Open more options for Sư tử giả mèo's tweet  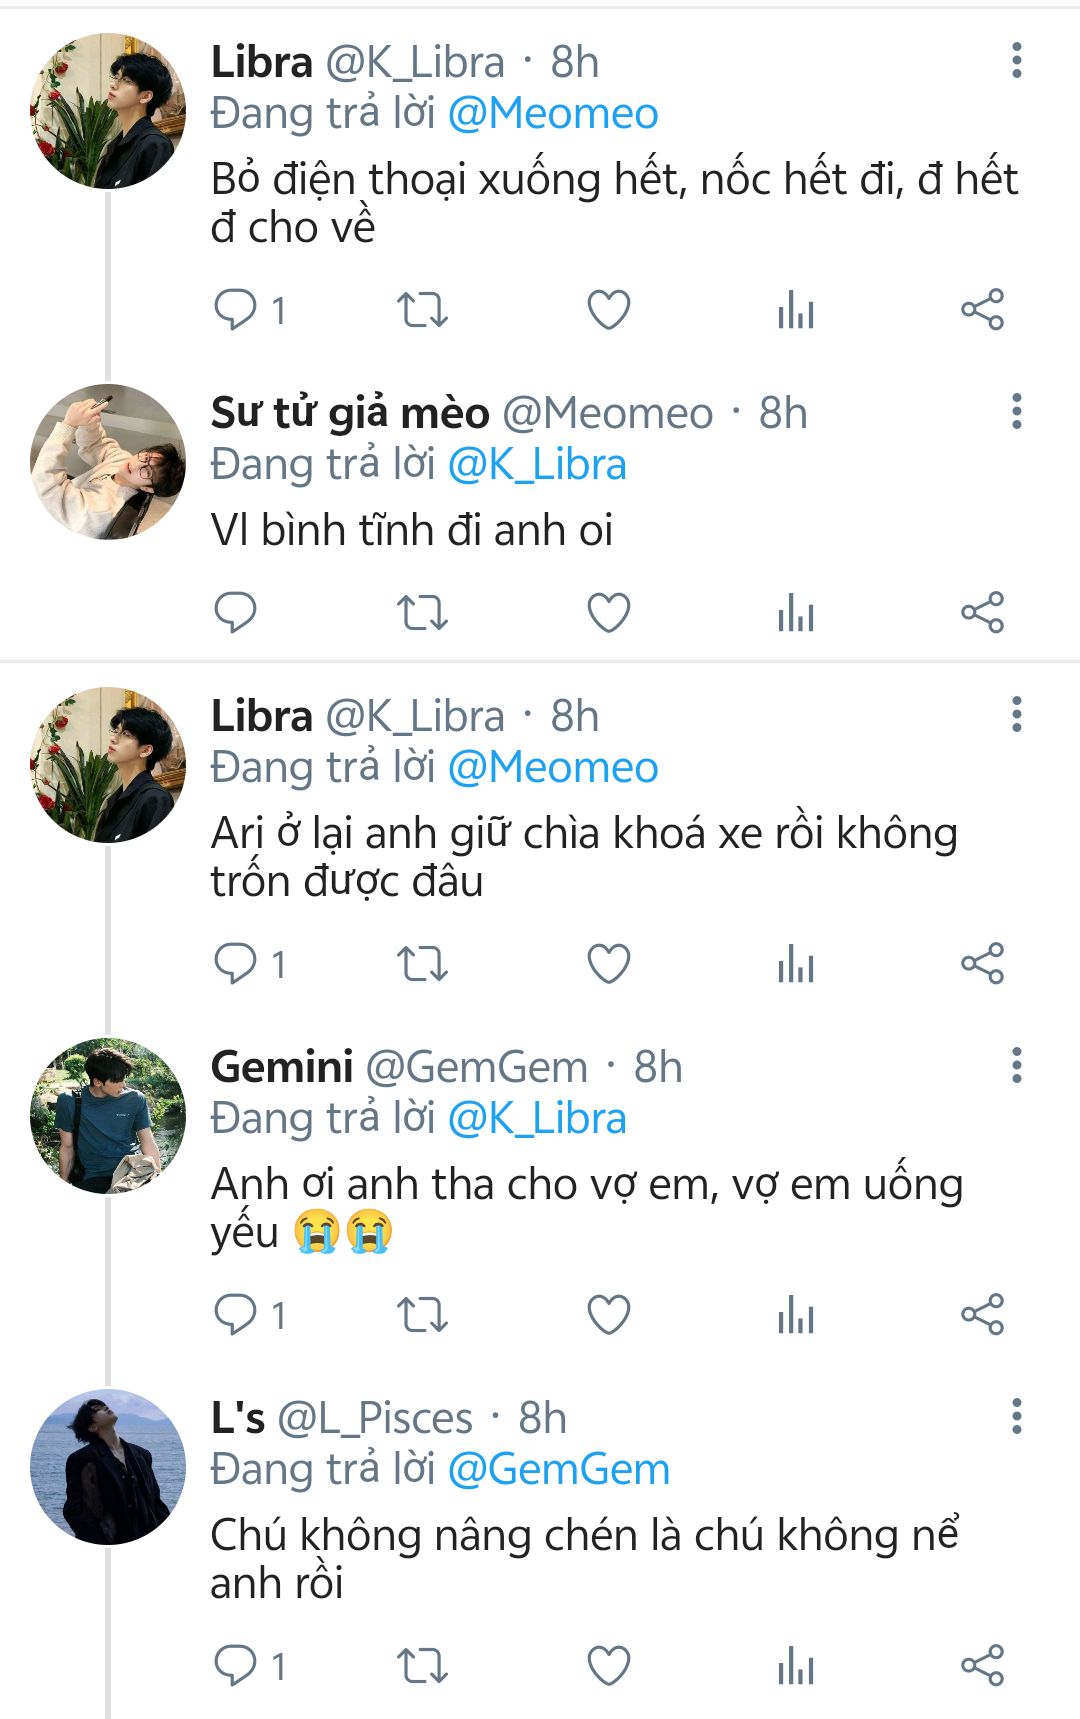[1017, 412]
